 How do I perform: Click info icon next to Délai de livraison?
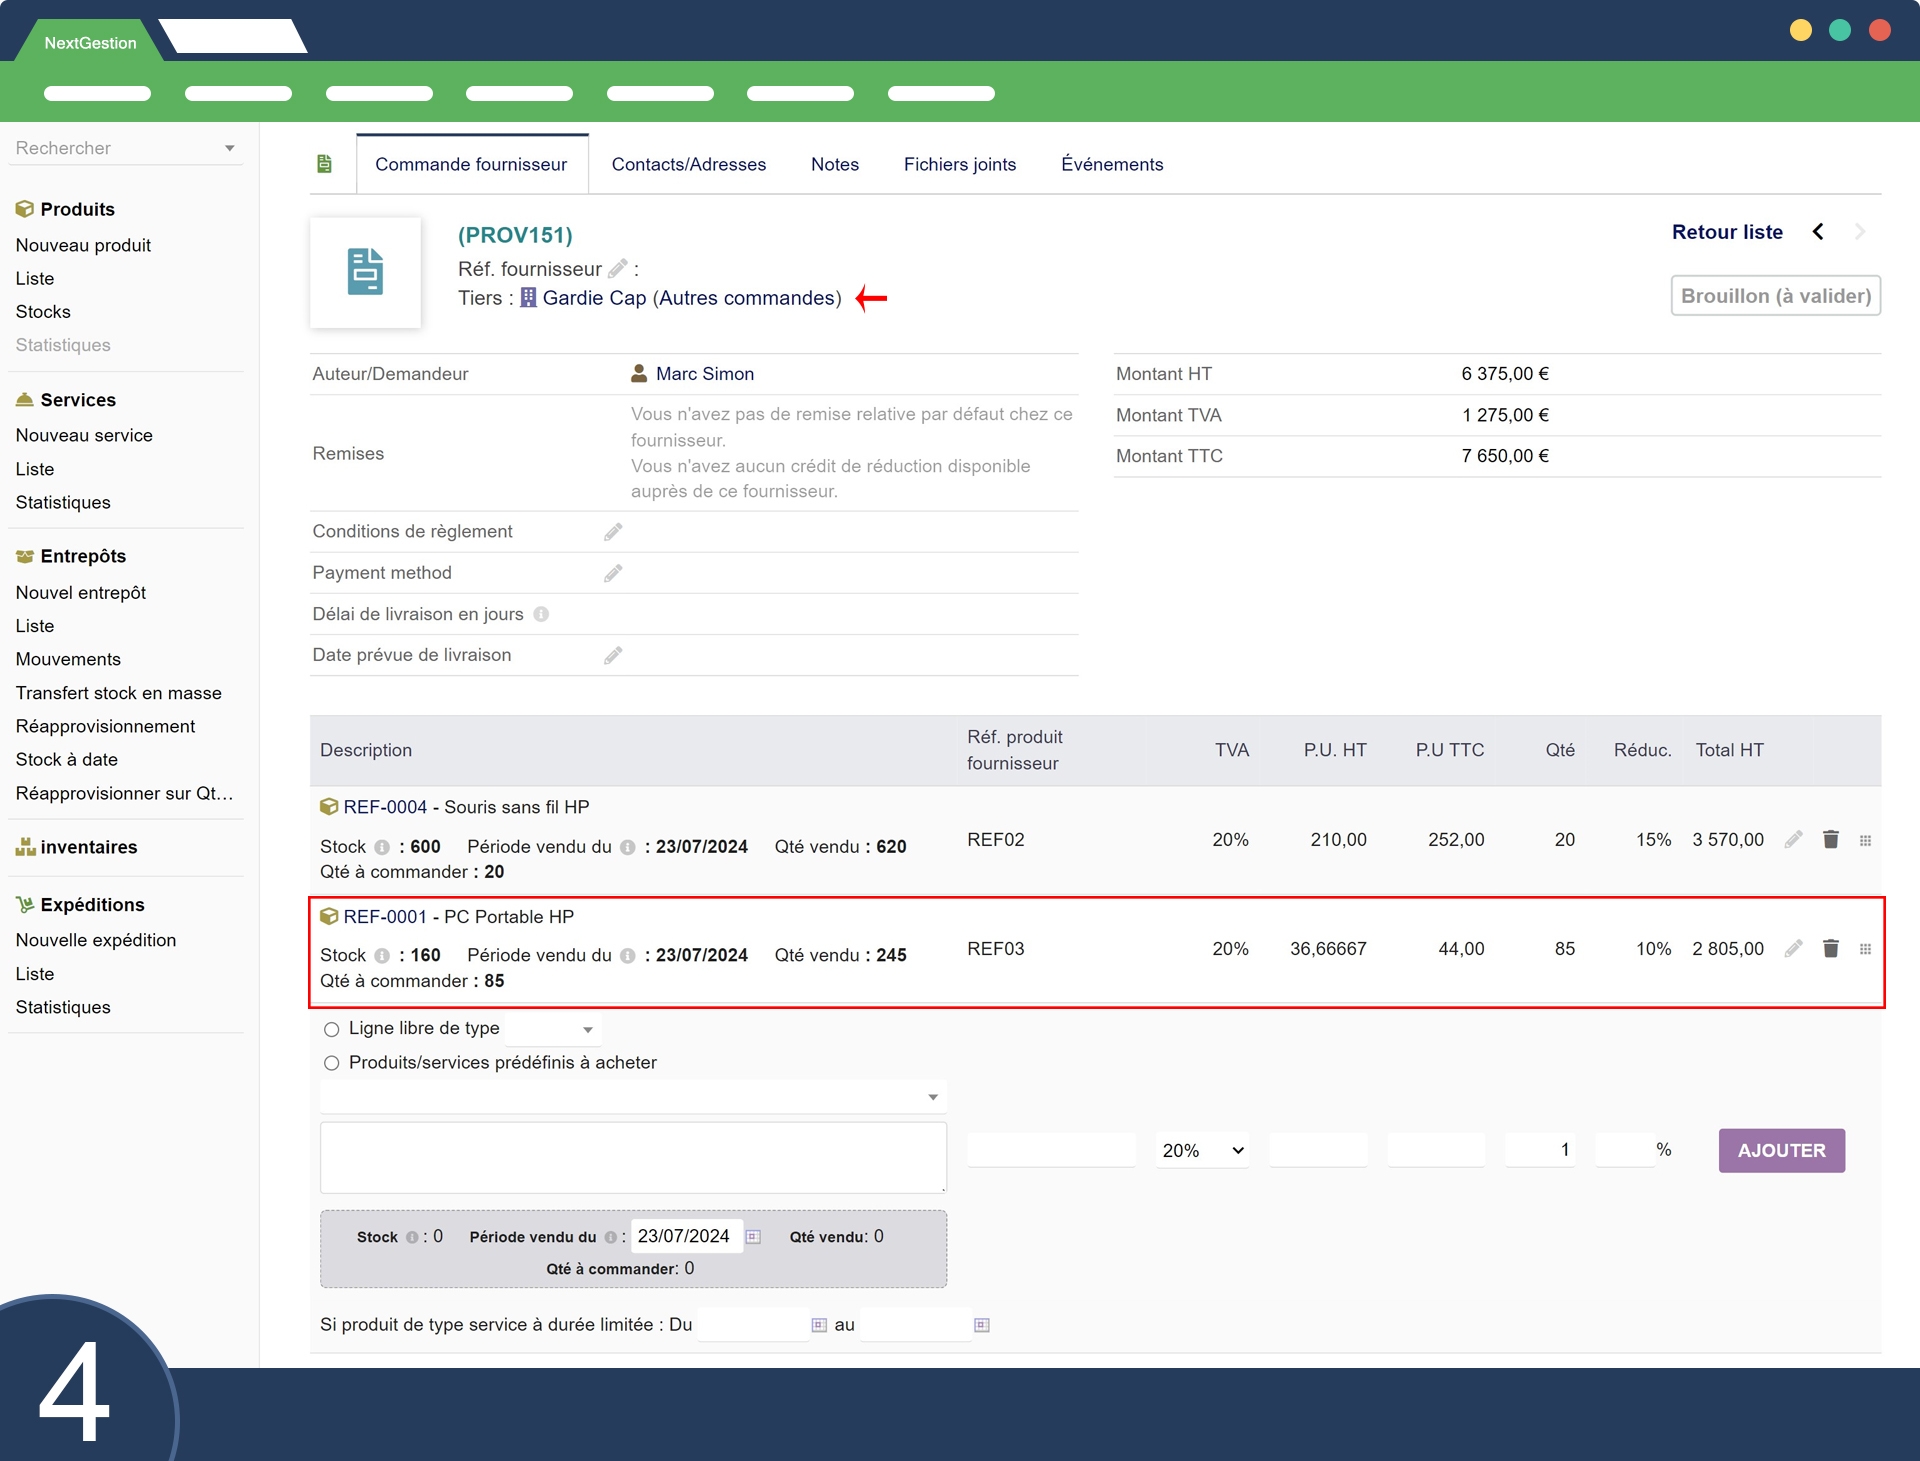541,614
